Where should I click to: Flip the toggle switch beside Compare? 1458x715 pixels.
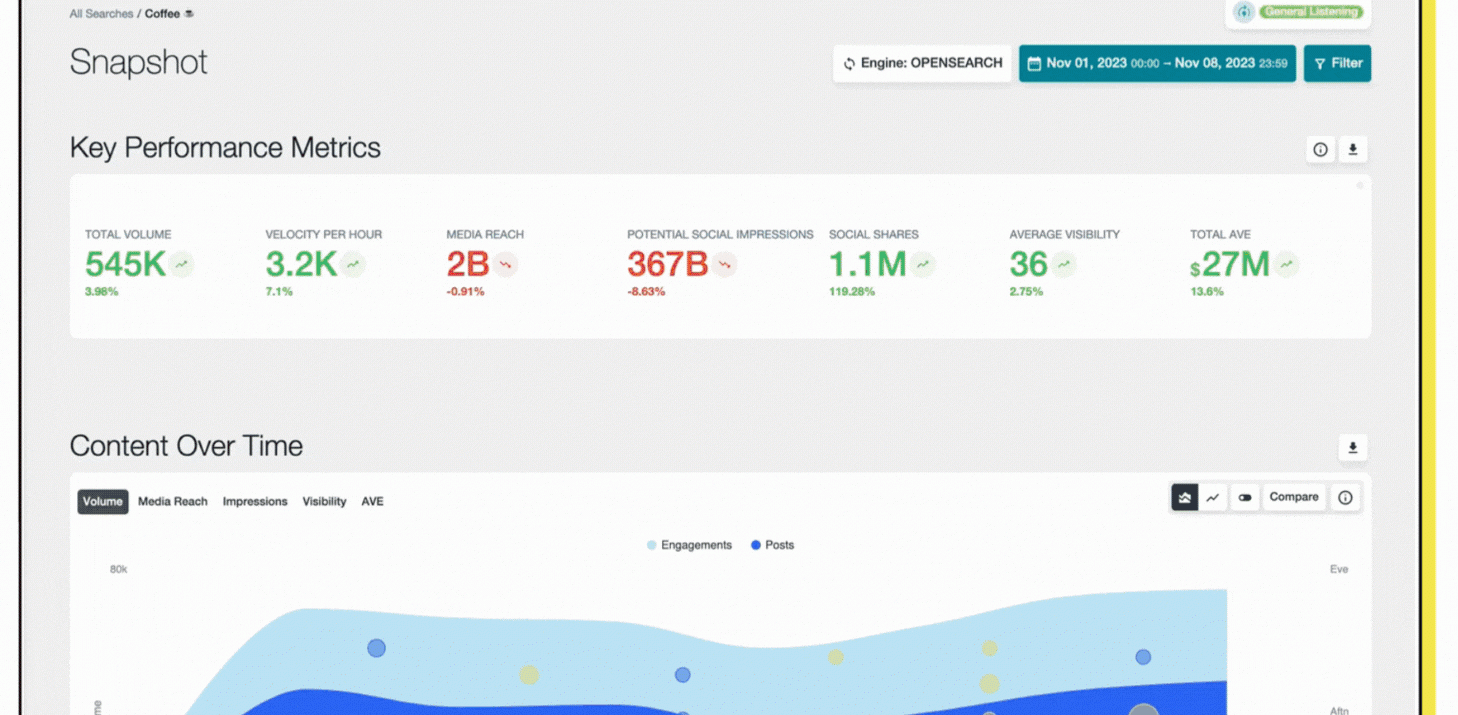1244,497
